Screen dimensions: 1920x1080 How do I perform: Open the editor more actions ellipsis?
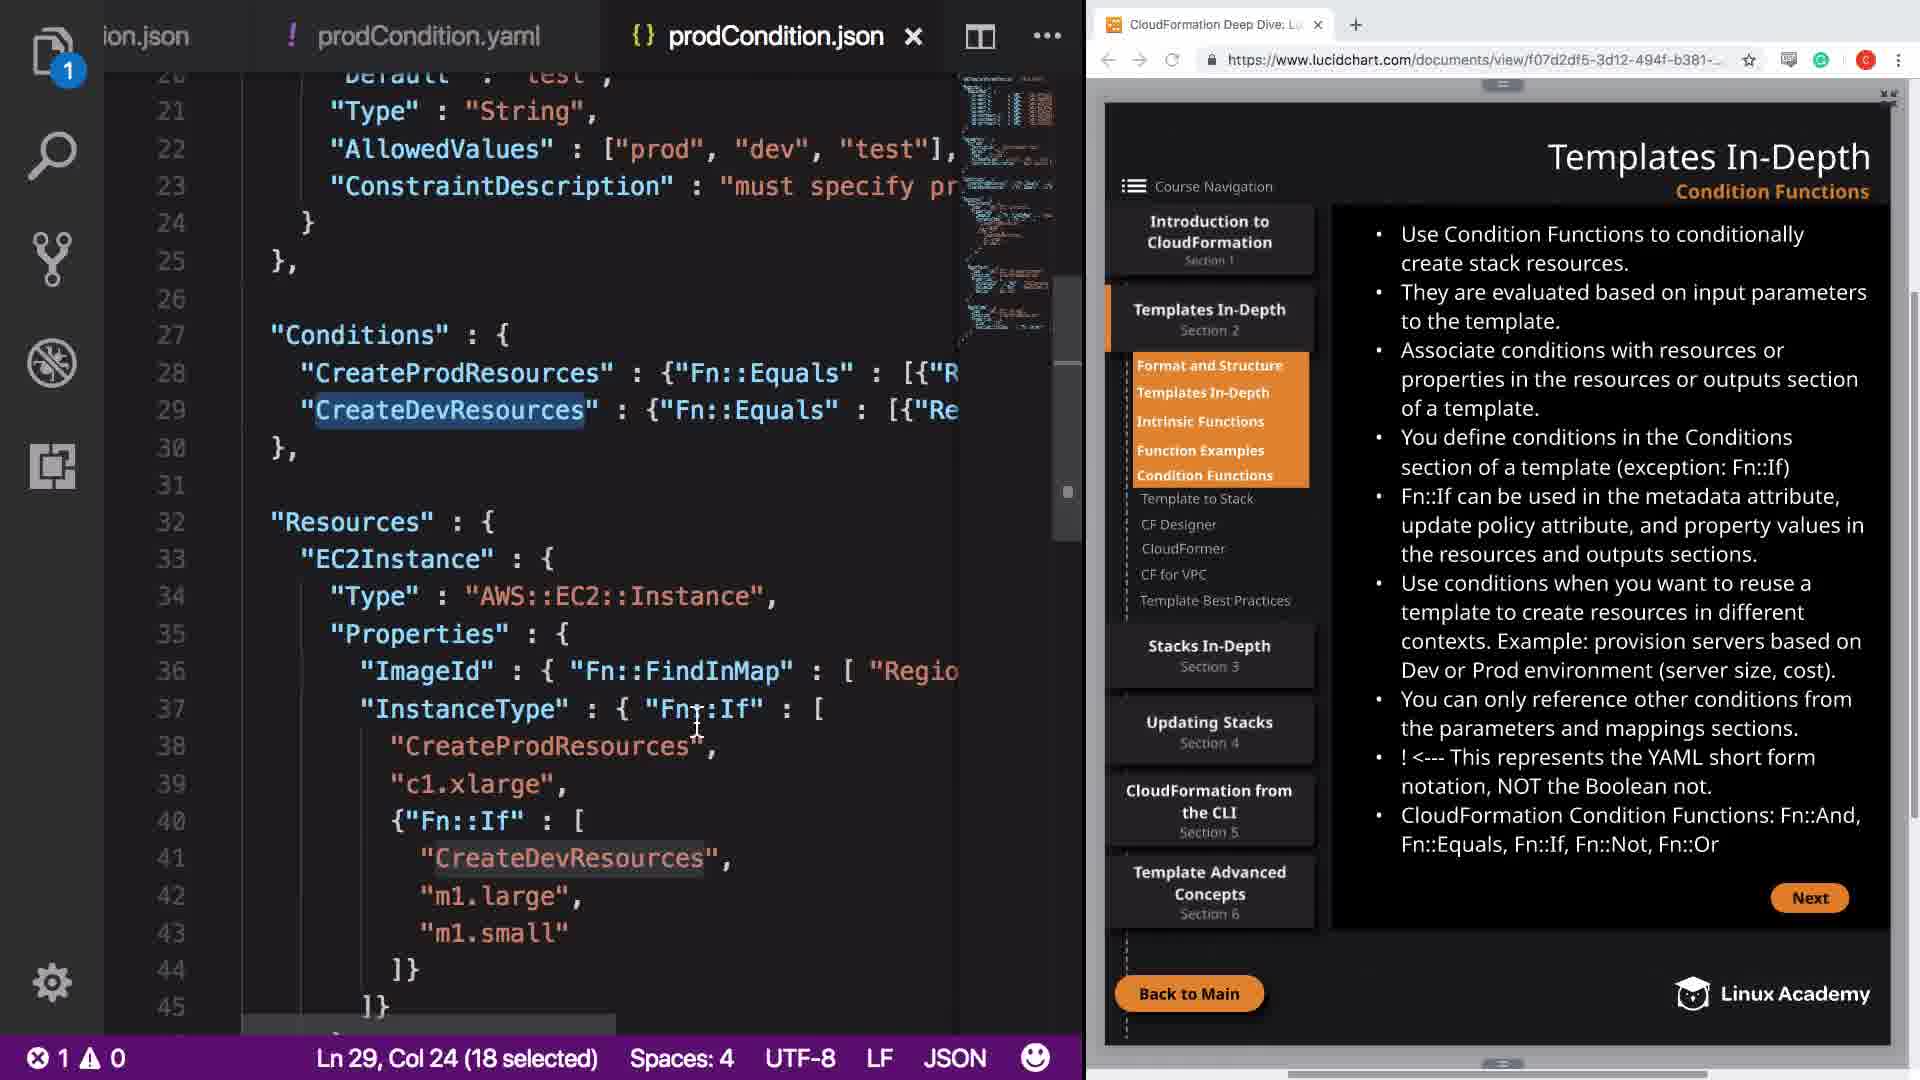tap(1047, 36)
